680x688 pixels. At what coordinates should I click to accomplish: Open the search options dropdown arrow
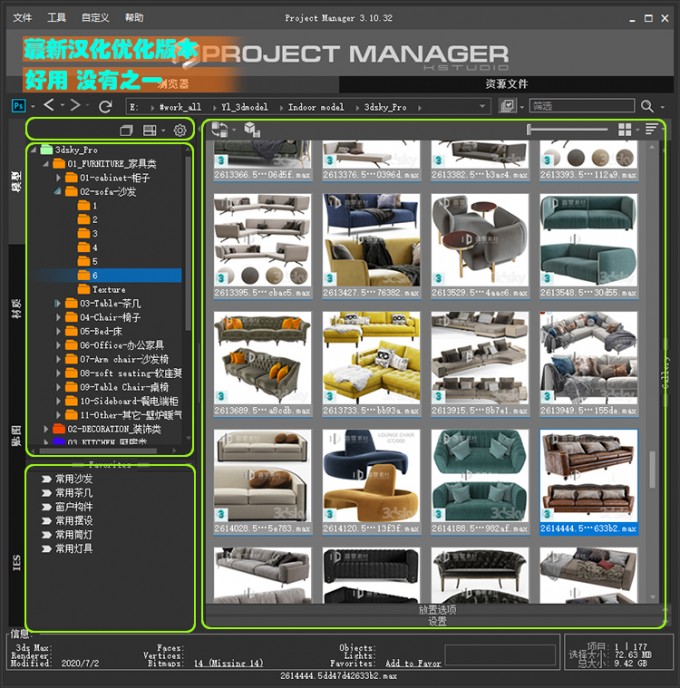point(662,107)
